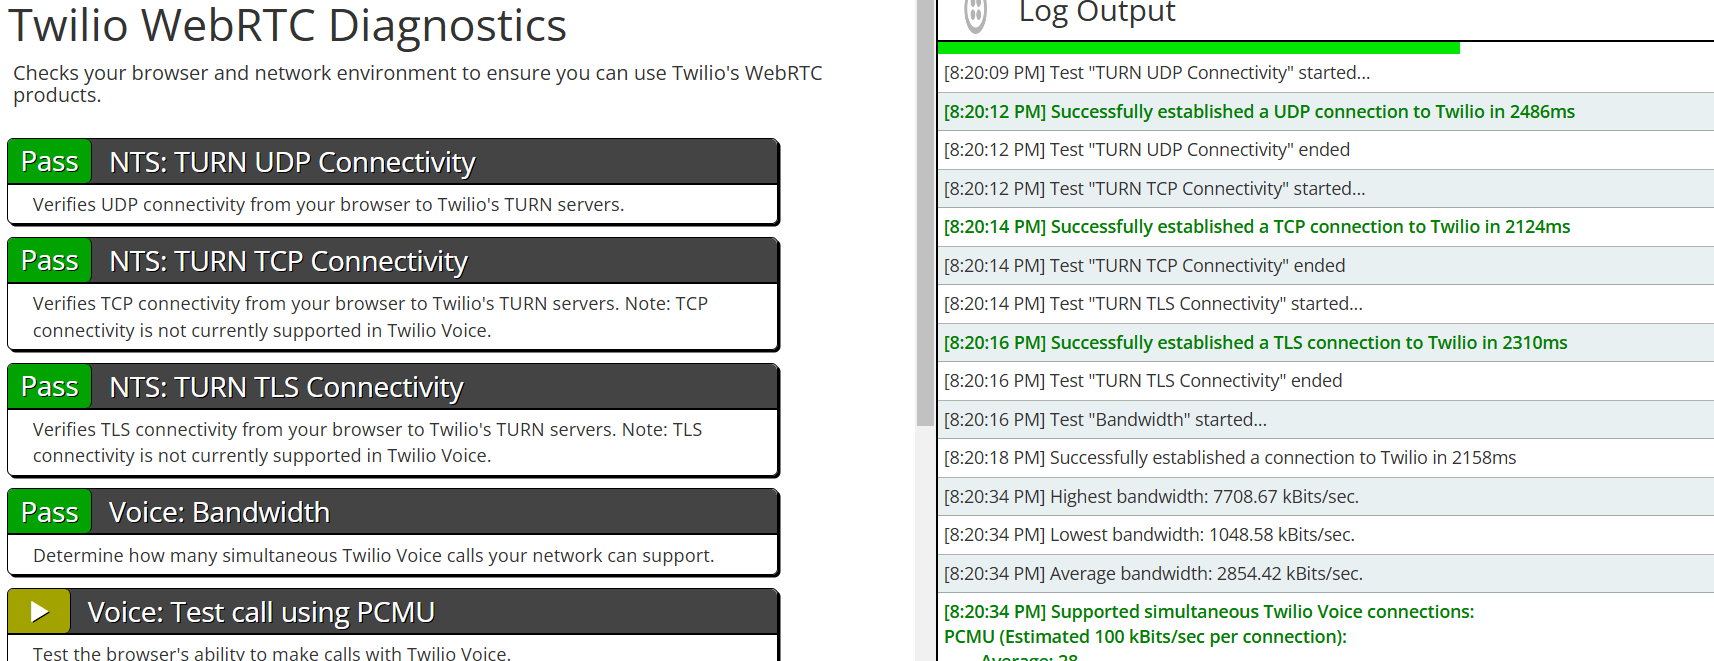
Task: Select log line Supported simultaneous Twilio Voice connections
Action: pyautogui.click(x=1209, y=612)
